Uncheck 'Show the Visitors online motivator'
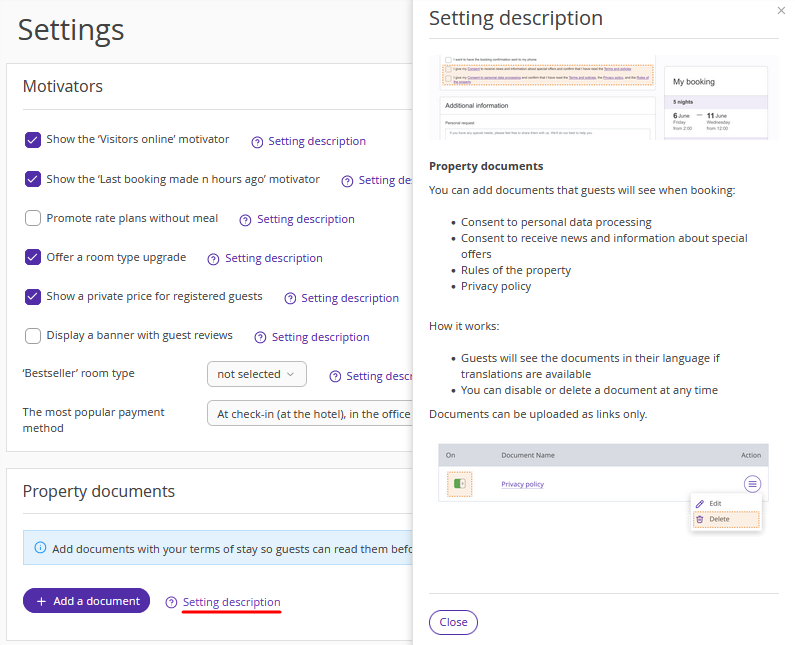Image resolution: width=795 pixels, height=645 pixels. (33, 140)
